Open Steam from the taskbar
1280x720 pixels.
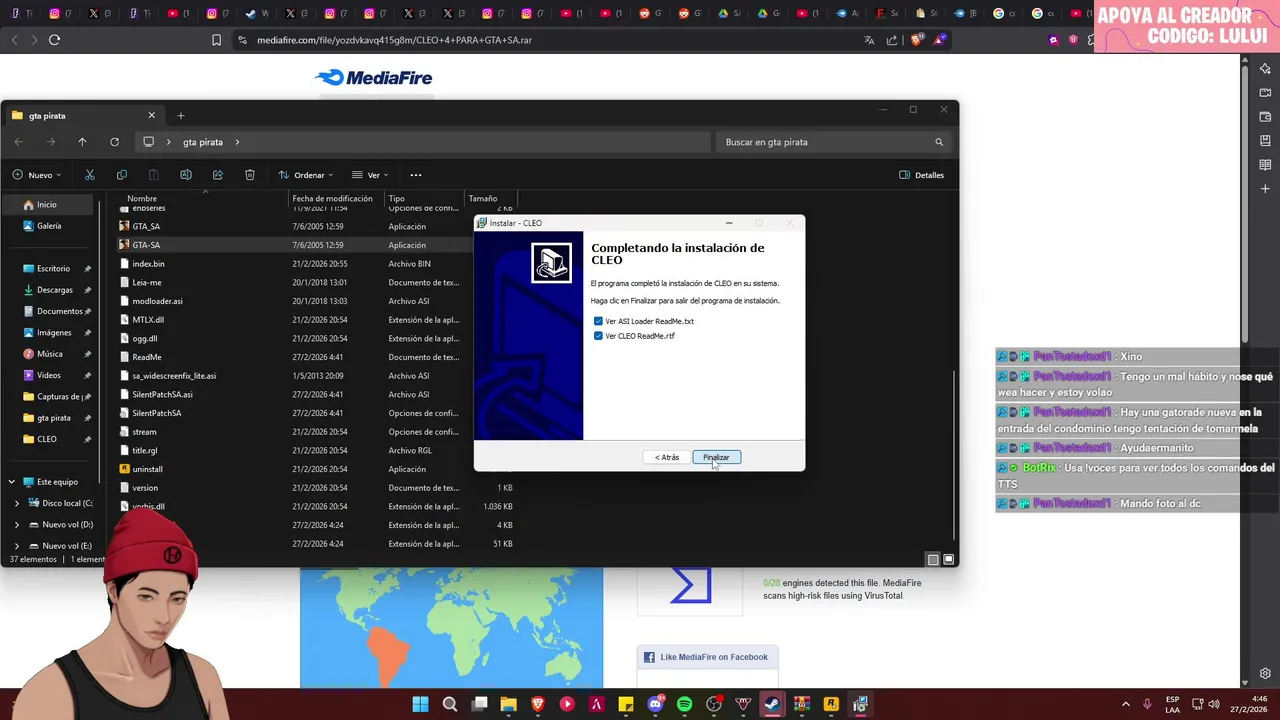(773, 704)
